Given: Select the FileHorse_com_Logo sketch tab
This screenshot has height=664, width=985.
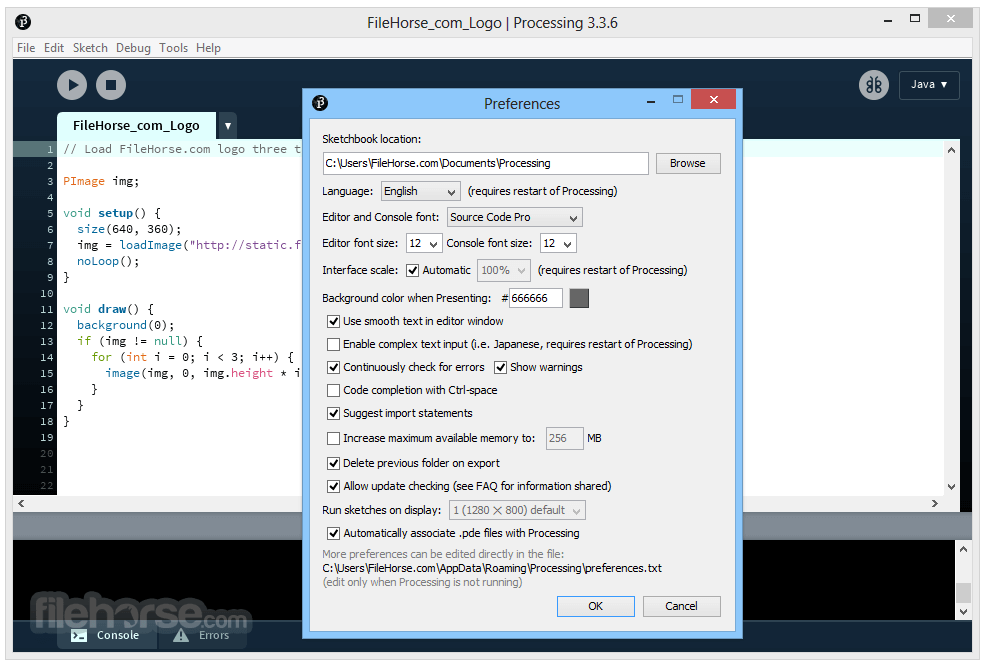Looking at the screenshot, I should pyautogui.click(x=136, y=126).
